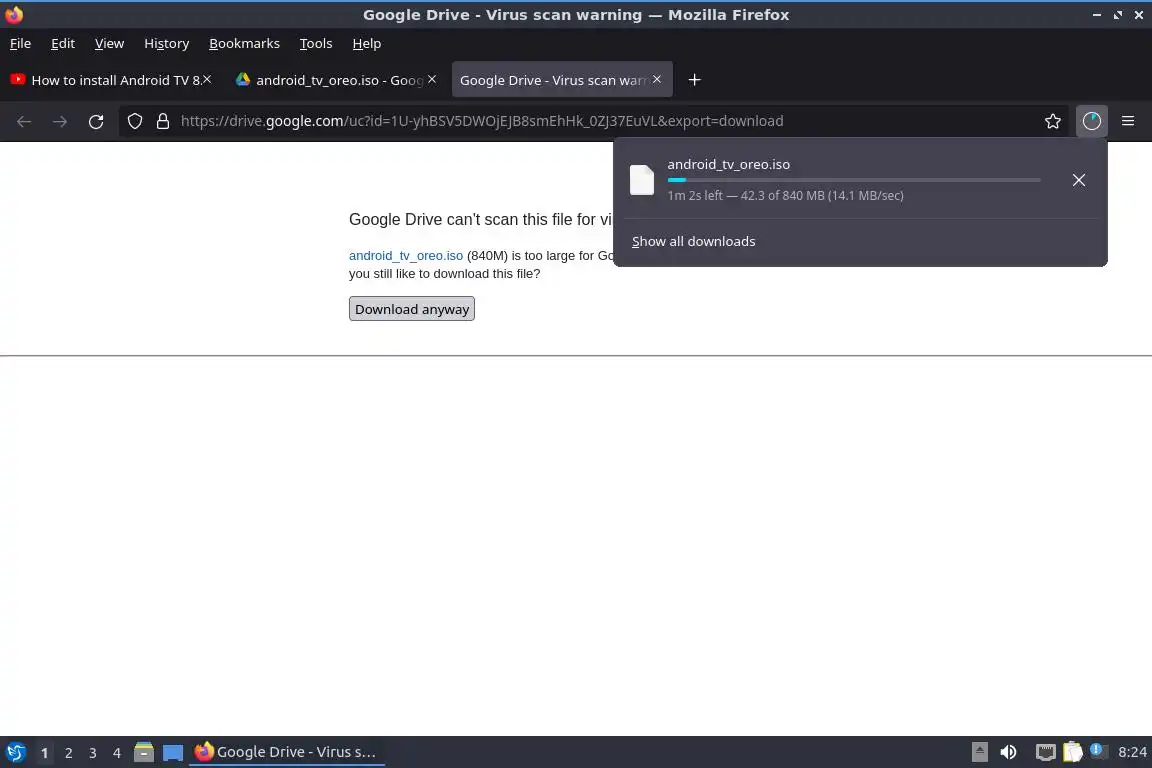
Task: Click the 8:24 taskbar clock
Action: coord(1132,752)
